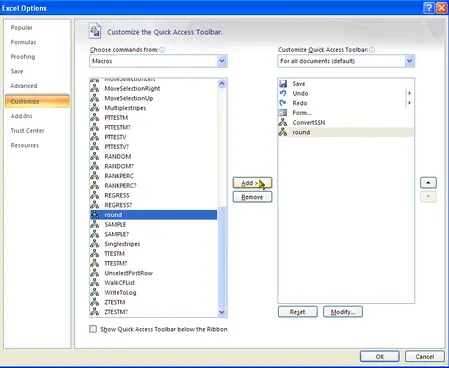Image resolution: width=449 pixels, height=368 pixels.
Task: Click the Add button
Action: pos(252,183)
